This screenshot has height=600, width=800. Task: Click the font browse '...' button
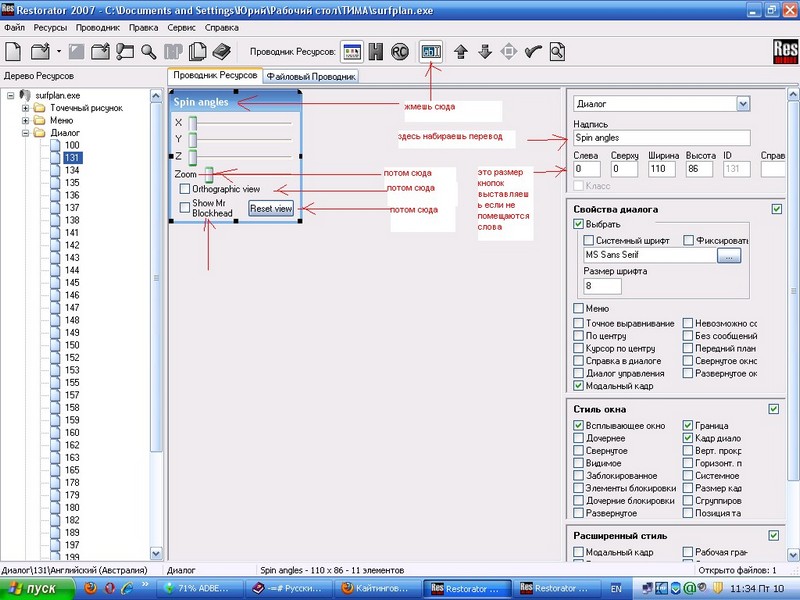[x=728, y=256]
